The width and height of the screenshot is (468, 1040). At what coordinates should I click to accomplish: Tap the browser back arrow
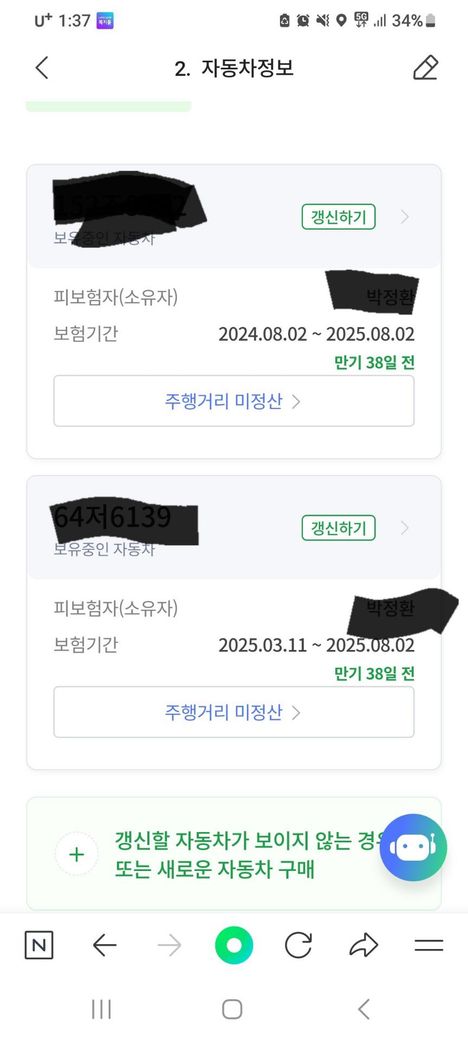(x=104, y=945)
